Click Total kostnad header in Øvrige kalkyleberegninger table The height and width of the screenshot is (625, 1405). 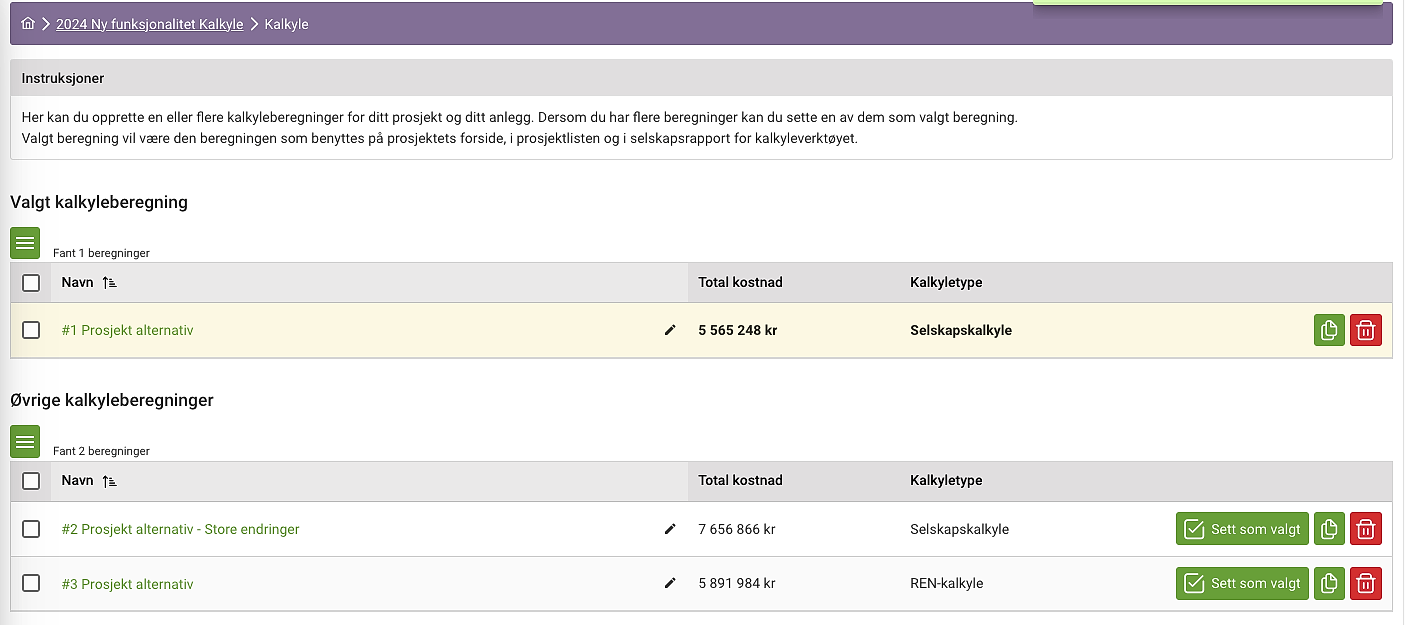point(740,481)
